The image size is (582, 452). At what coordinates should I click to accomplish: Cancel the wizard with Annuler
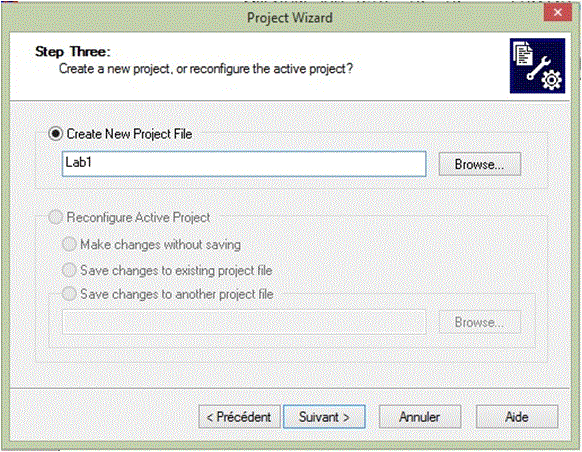coord(420,417)
